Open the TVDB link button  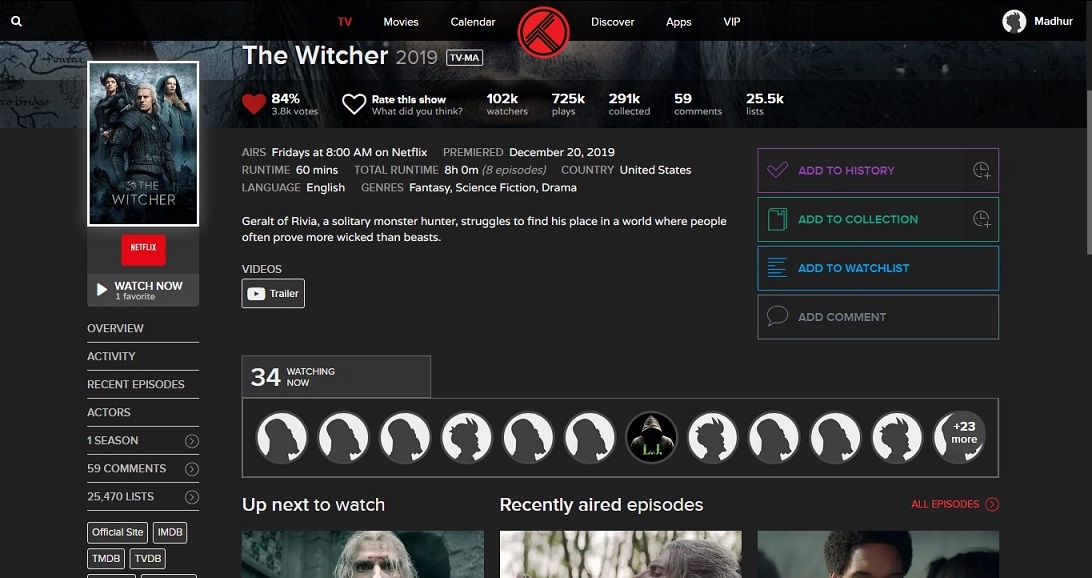click(148, 558)
